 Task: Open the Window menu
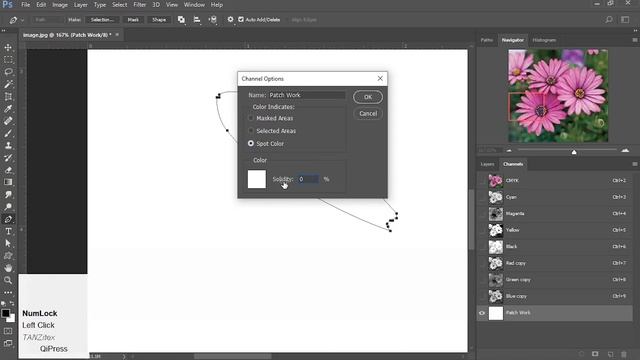(194, 5)
